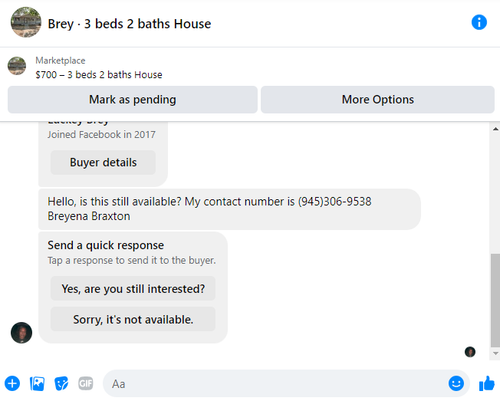The image size is (500, 404).
Task: Click Mark as pending button
Action: 133,100
